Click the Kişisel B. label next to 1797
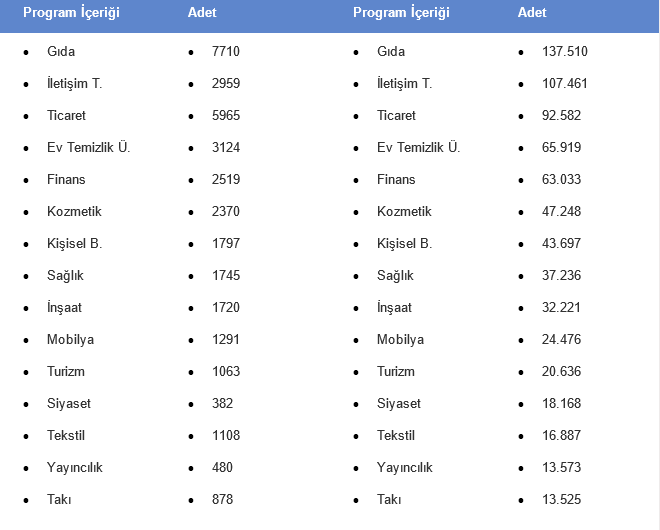The height and width of the screenshot is (530, 660). pyautogui.click(x=75, y=243)
